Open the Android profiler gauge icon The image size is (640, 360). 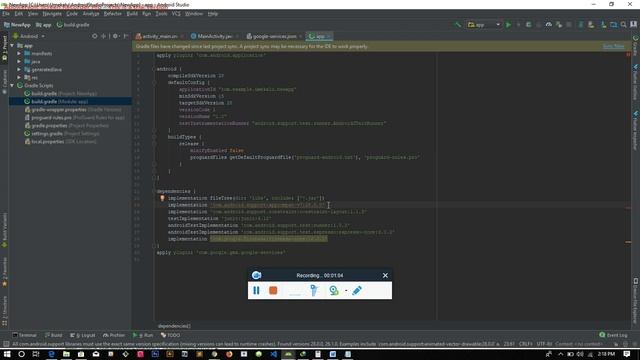pos(549,25)
